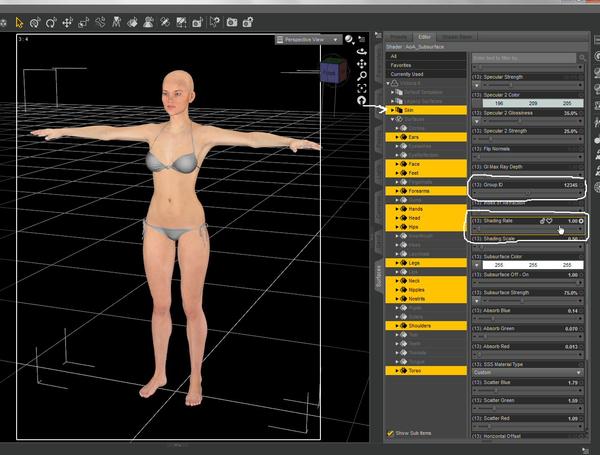Click the filter text input field
This screenshot has width=600, height=455.
523,58
